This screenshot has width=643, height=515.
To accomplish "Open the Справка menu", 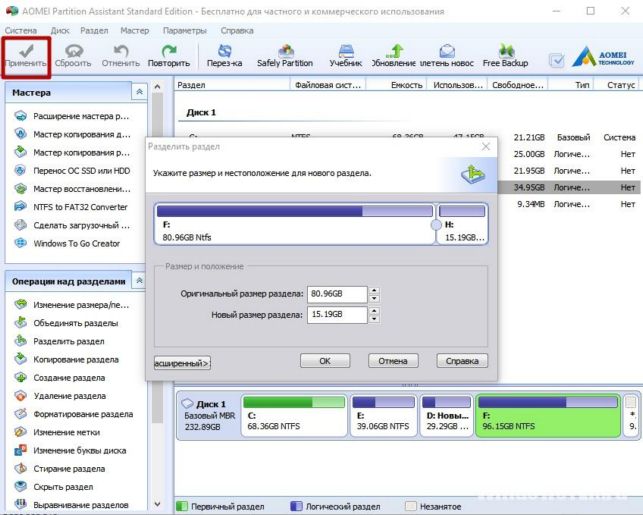I will pos(237,30).
